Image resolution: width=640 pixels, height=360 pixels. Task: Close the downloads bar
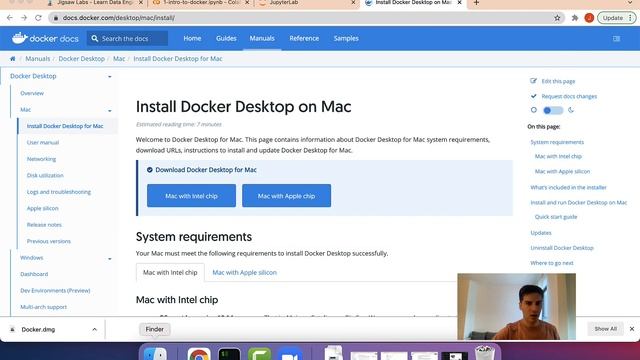(632, 329)
